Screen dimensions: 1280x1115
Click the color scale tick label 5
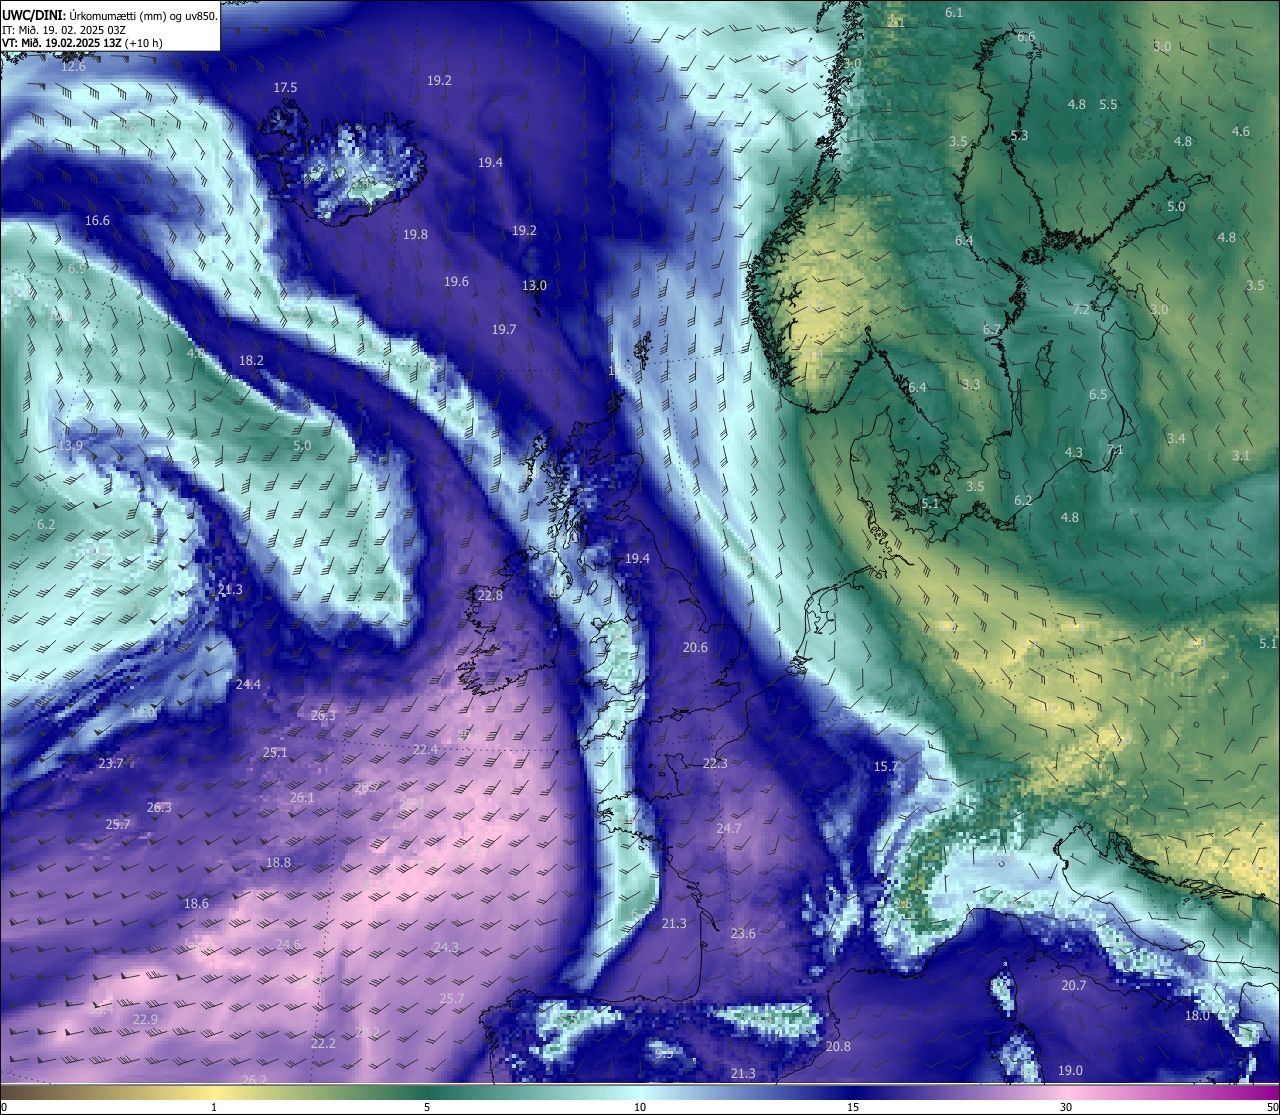[x=427, y=1107]
